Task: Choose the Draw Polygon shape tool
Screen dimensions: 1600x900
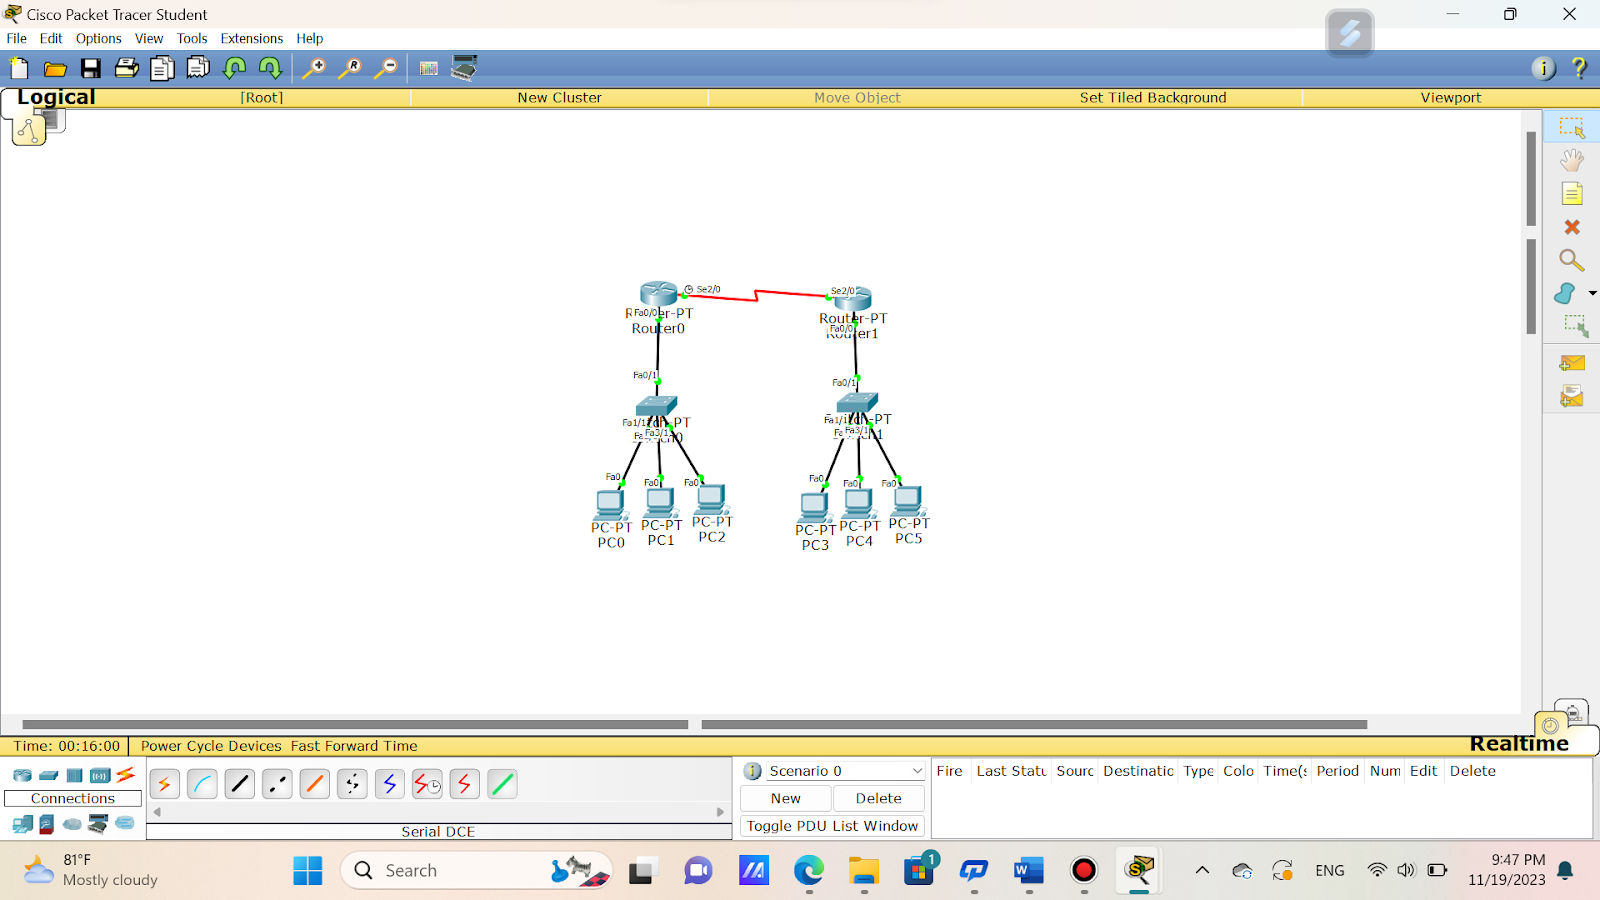Action: tap(1566, 293)
